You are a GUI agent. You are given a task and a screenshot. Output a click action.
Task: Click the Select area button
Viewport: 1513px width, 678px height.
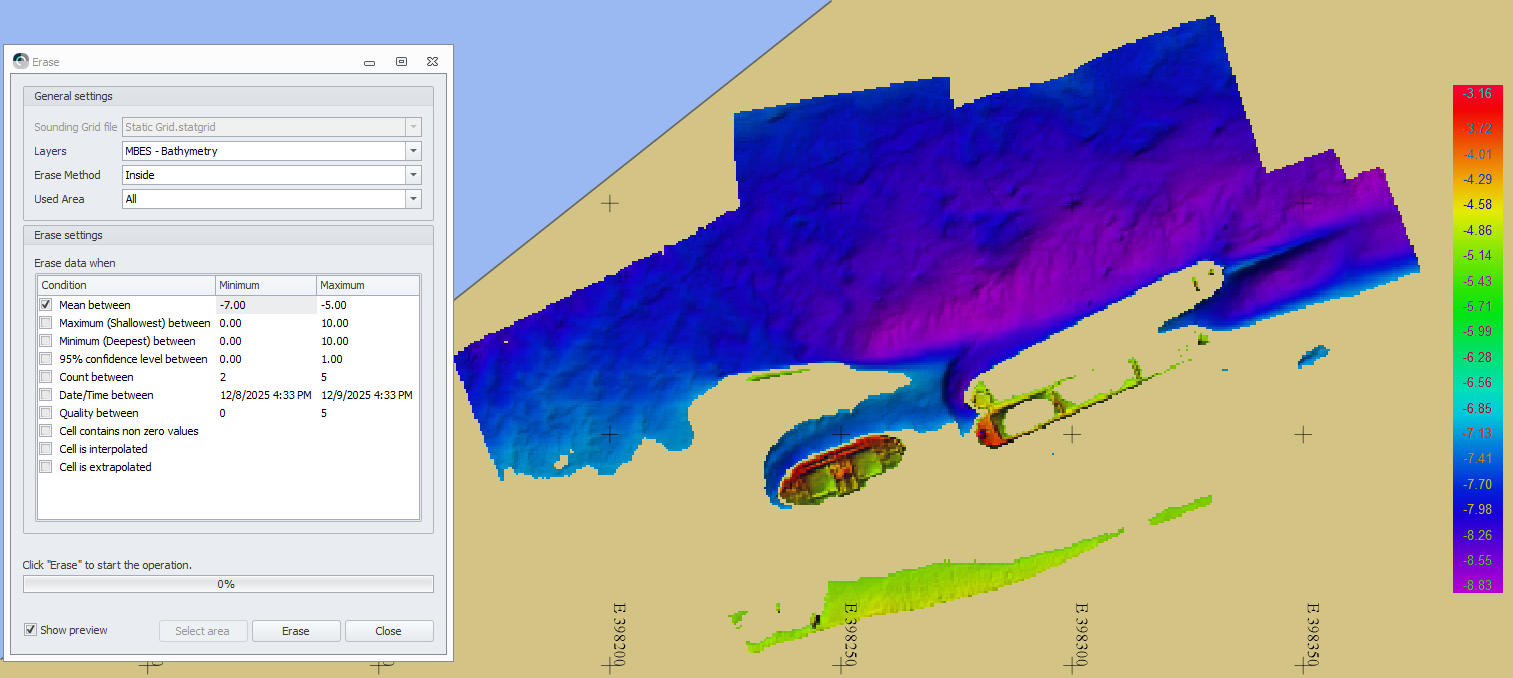click(203, 631)
